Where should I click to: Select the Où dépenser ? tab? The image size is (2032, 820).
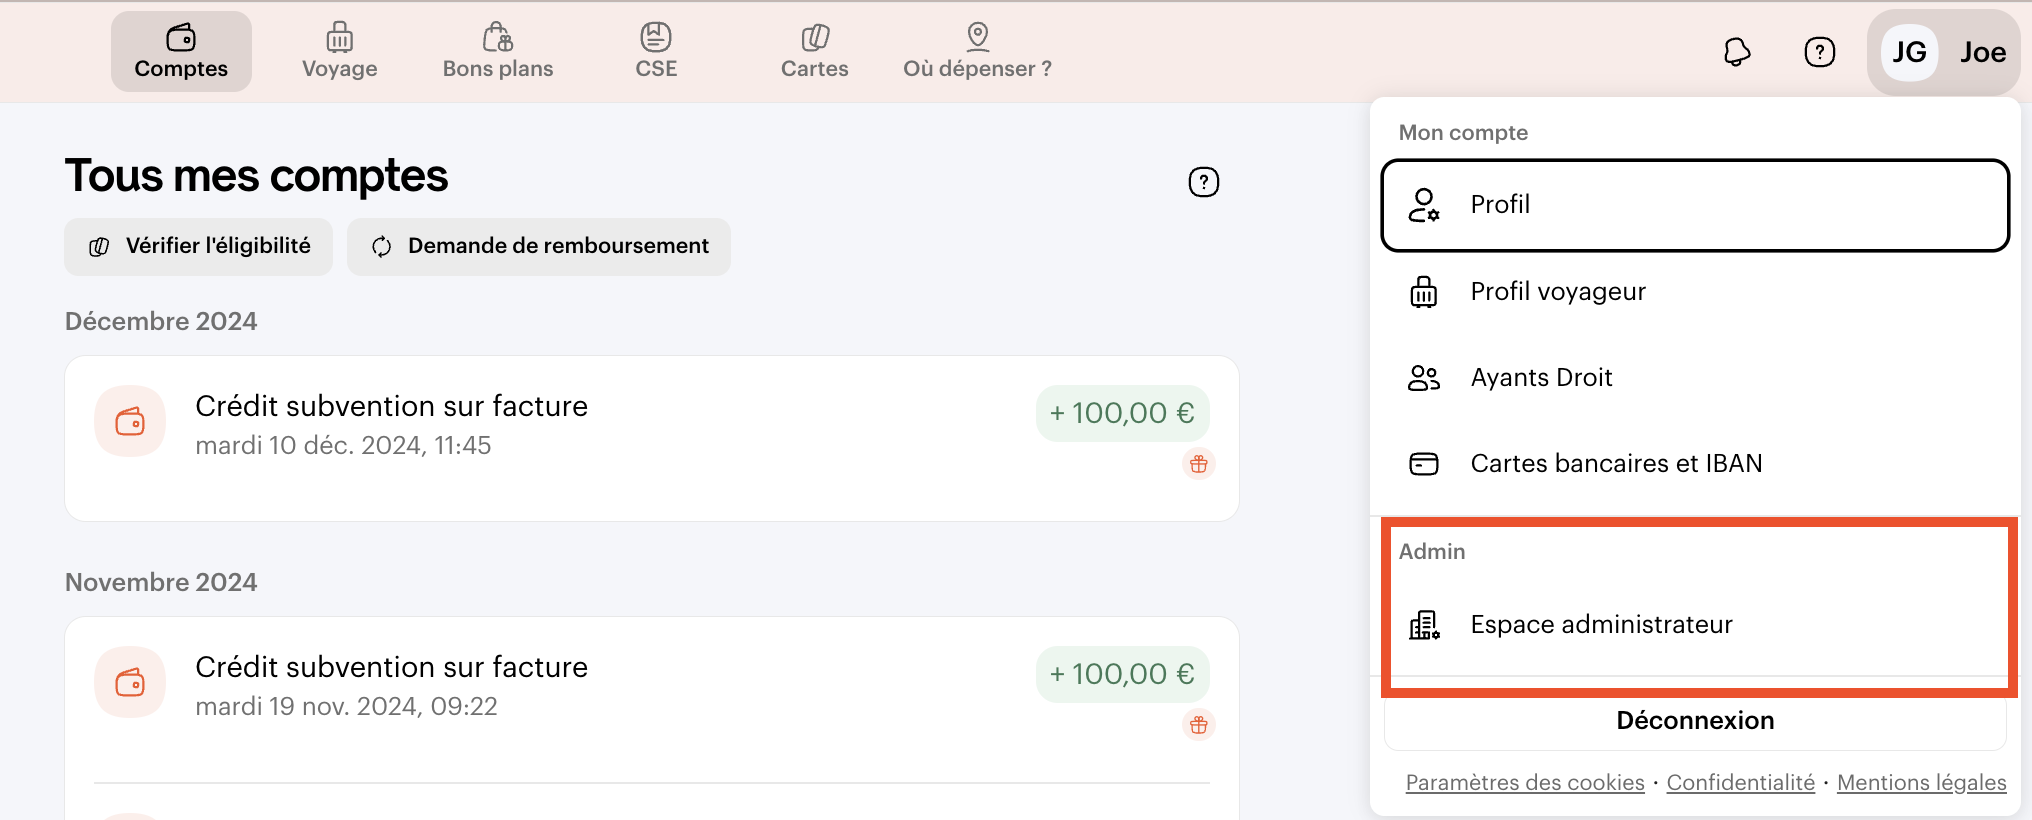click(x=977, y=52)
